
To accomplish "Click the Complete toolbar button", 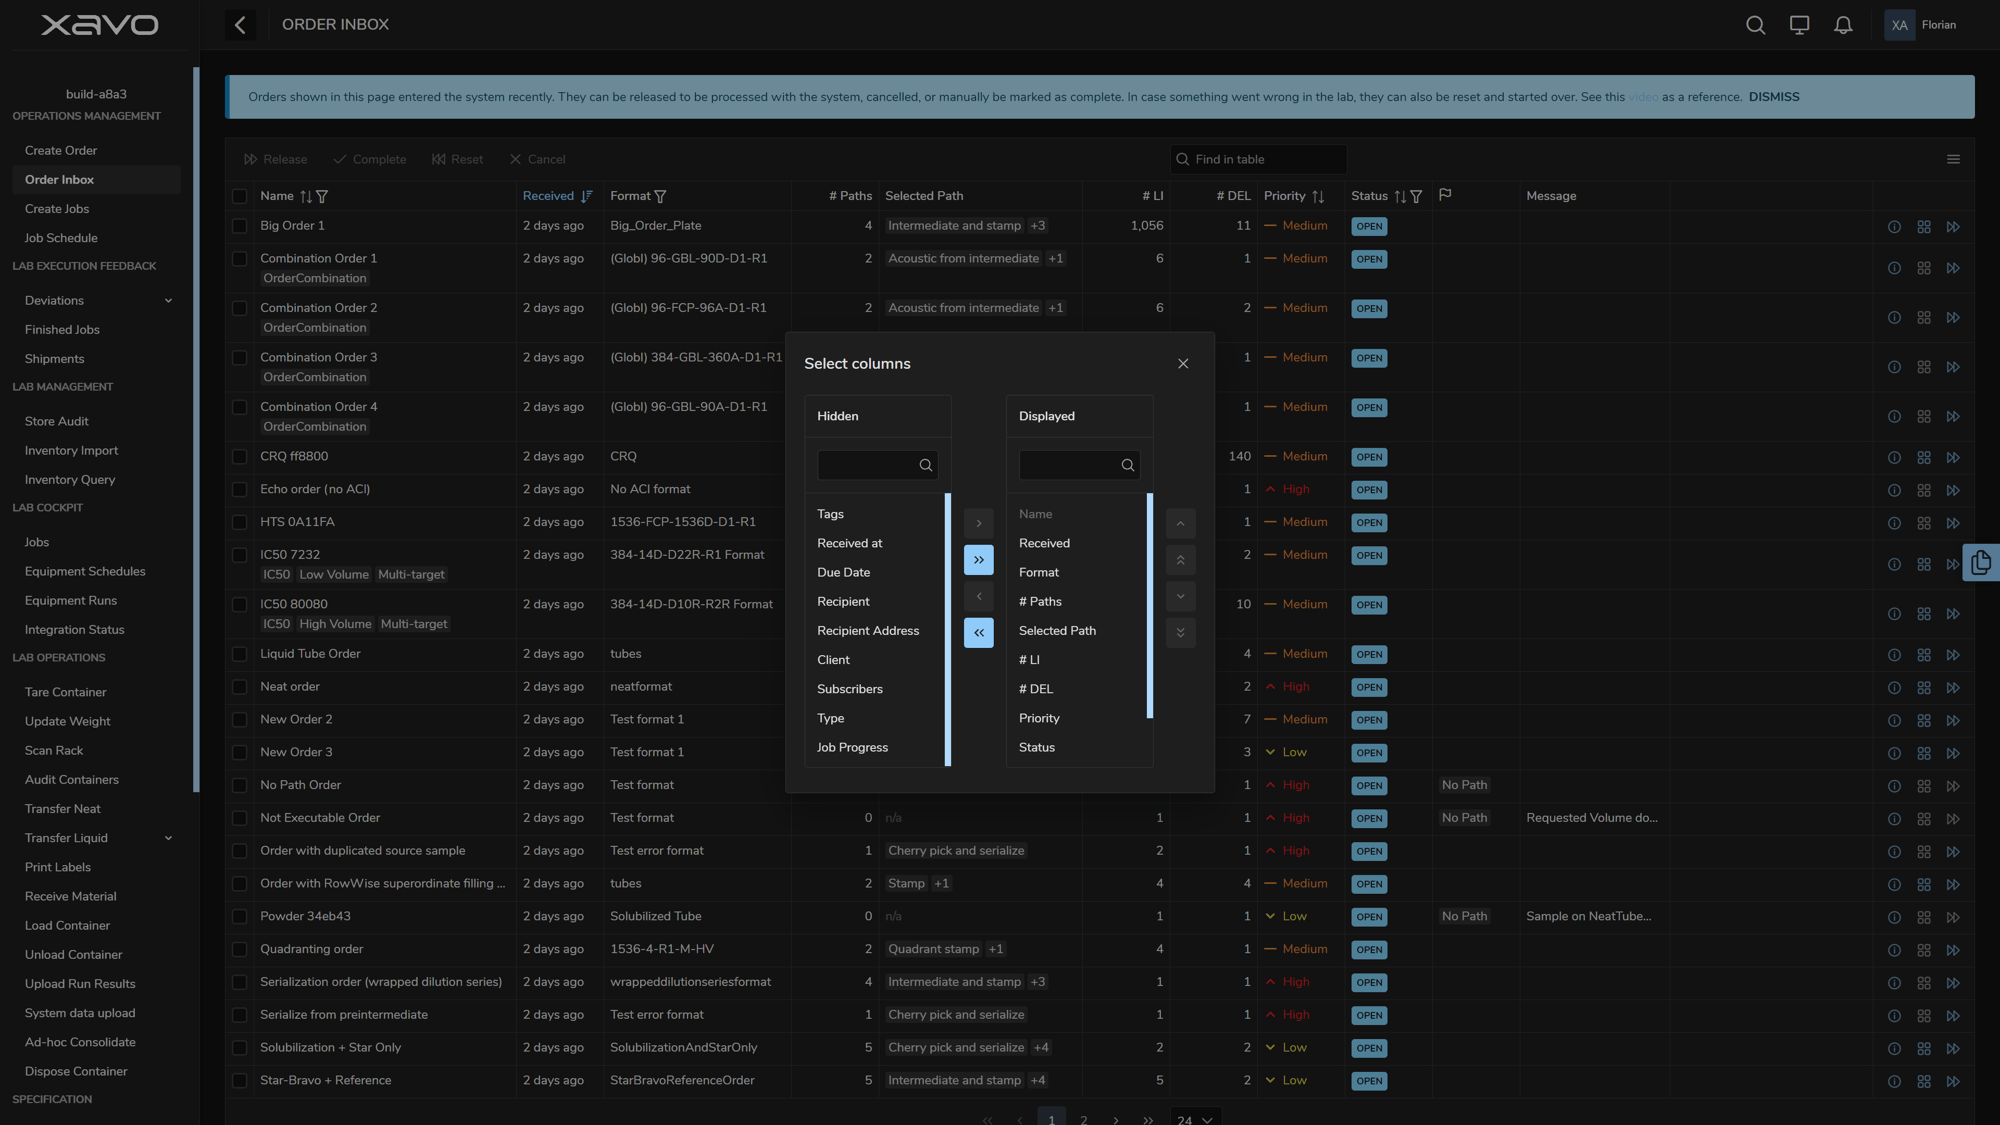I will pos(370,159).
